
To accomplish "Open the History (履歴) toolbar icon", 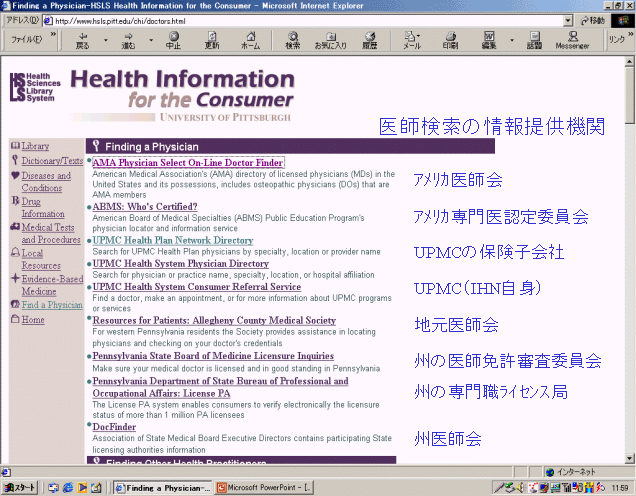I will point(369,40).
